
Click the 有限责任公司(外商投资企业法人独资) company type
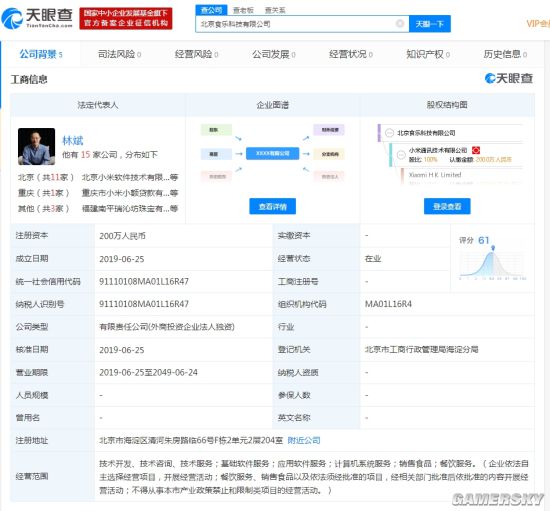coord(167,327)
